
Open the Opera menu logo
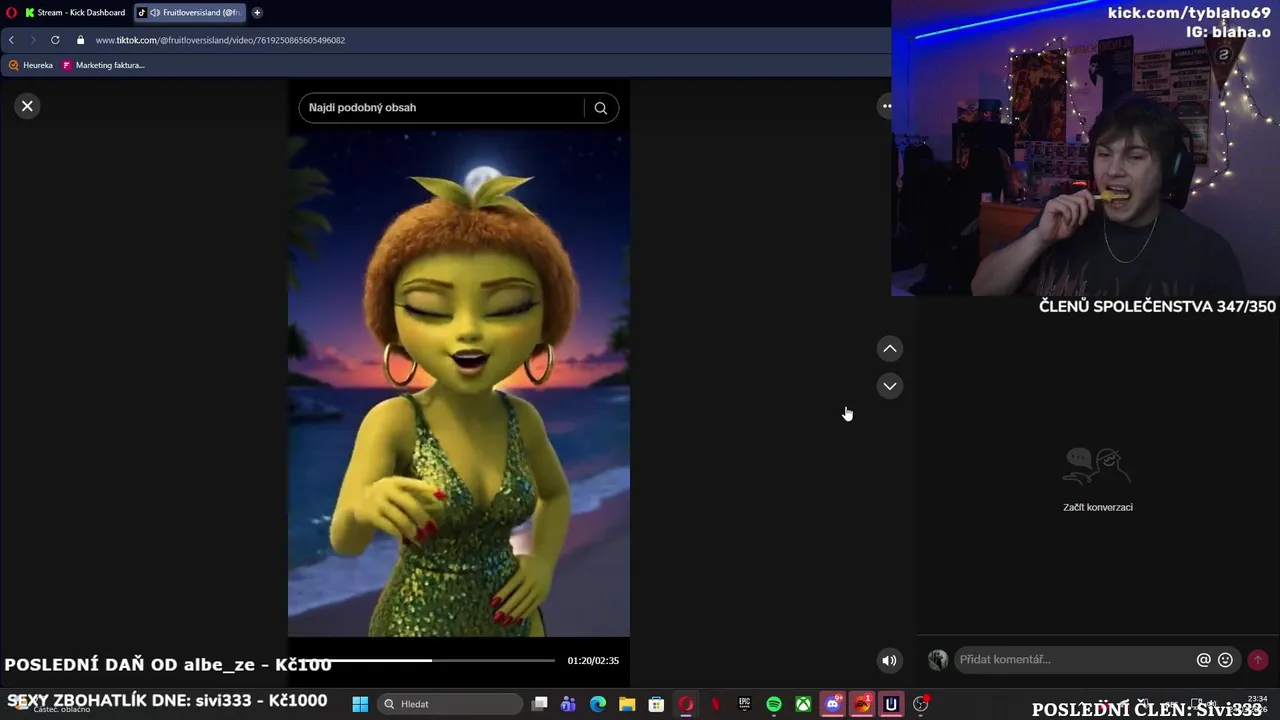click(x=11, y=13)
